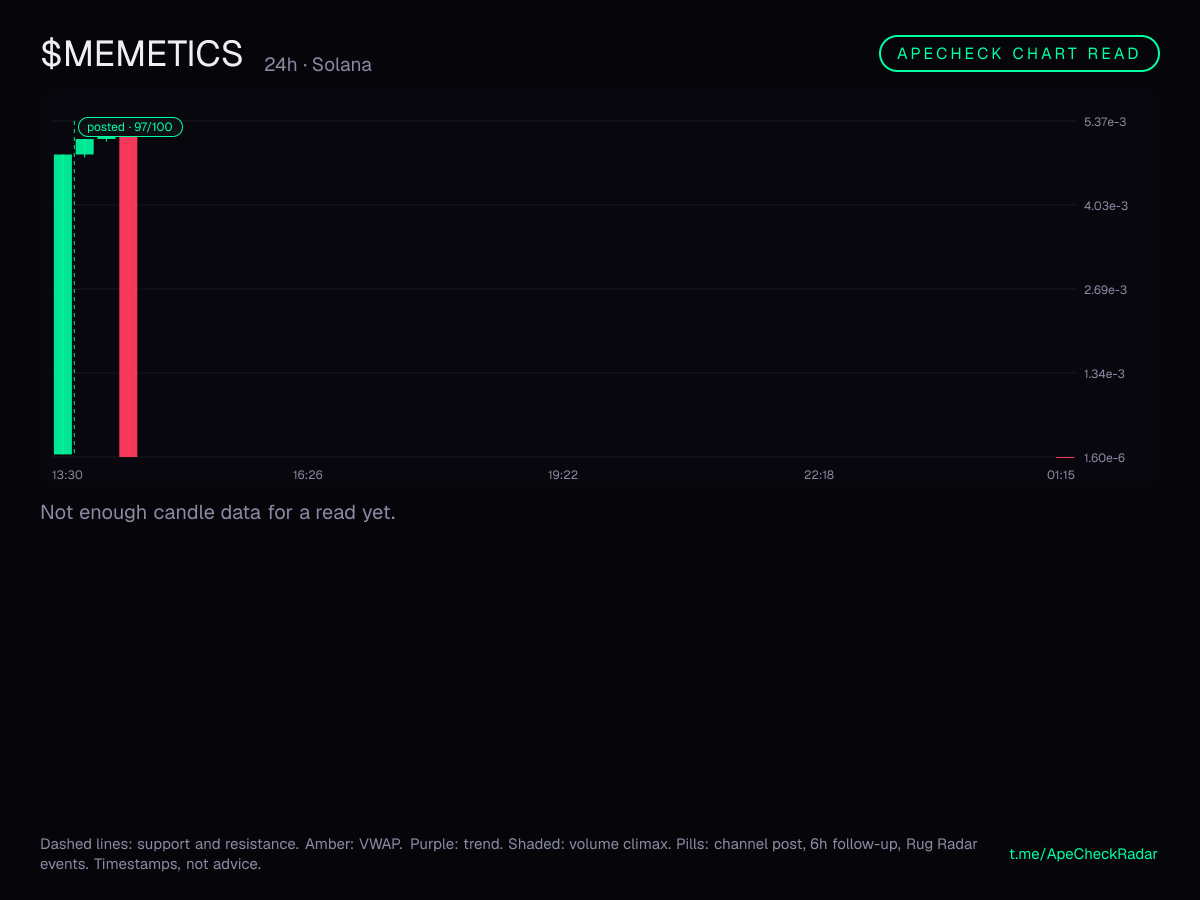Click the 2.69e-3 price axis label
Screen dimensions: 1200x900
pyautogui.click(x=1105, y=290)
